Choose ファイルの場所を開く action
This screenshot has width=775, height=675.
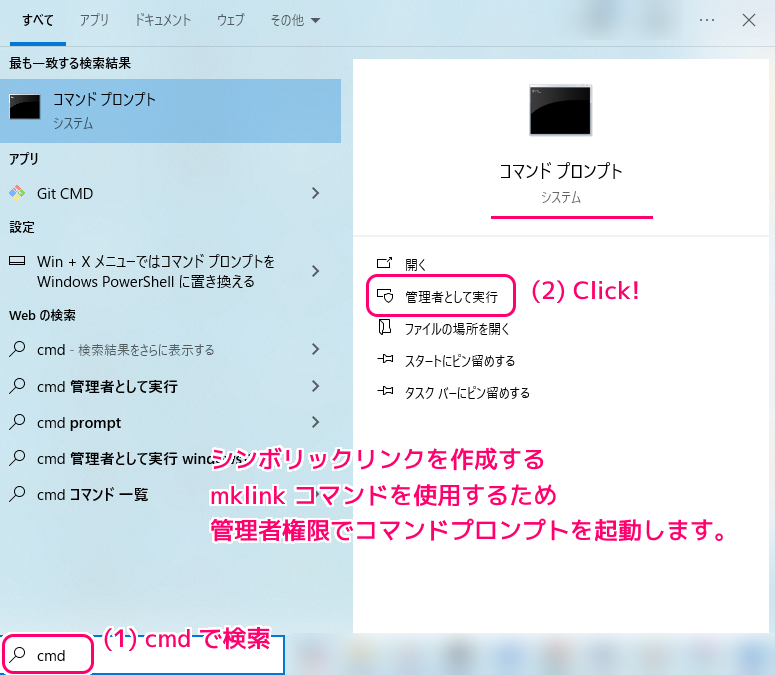[x=457, y=329]
